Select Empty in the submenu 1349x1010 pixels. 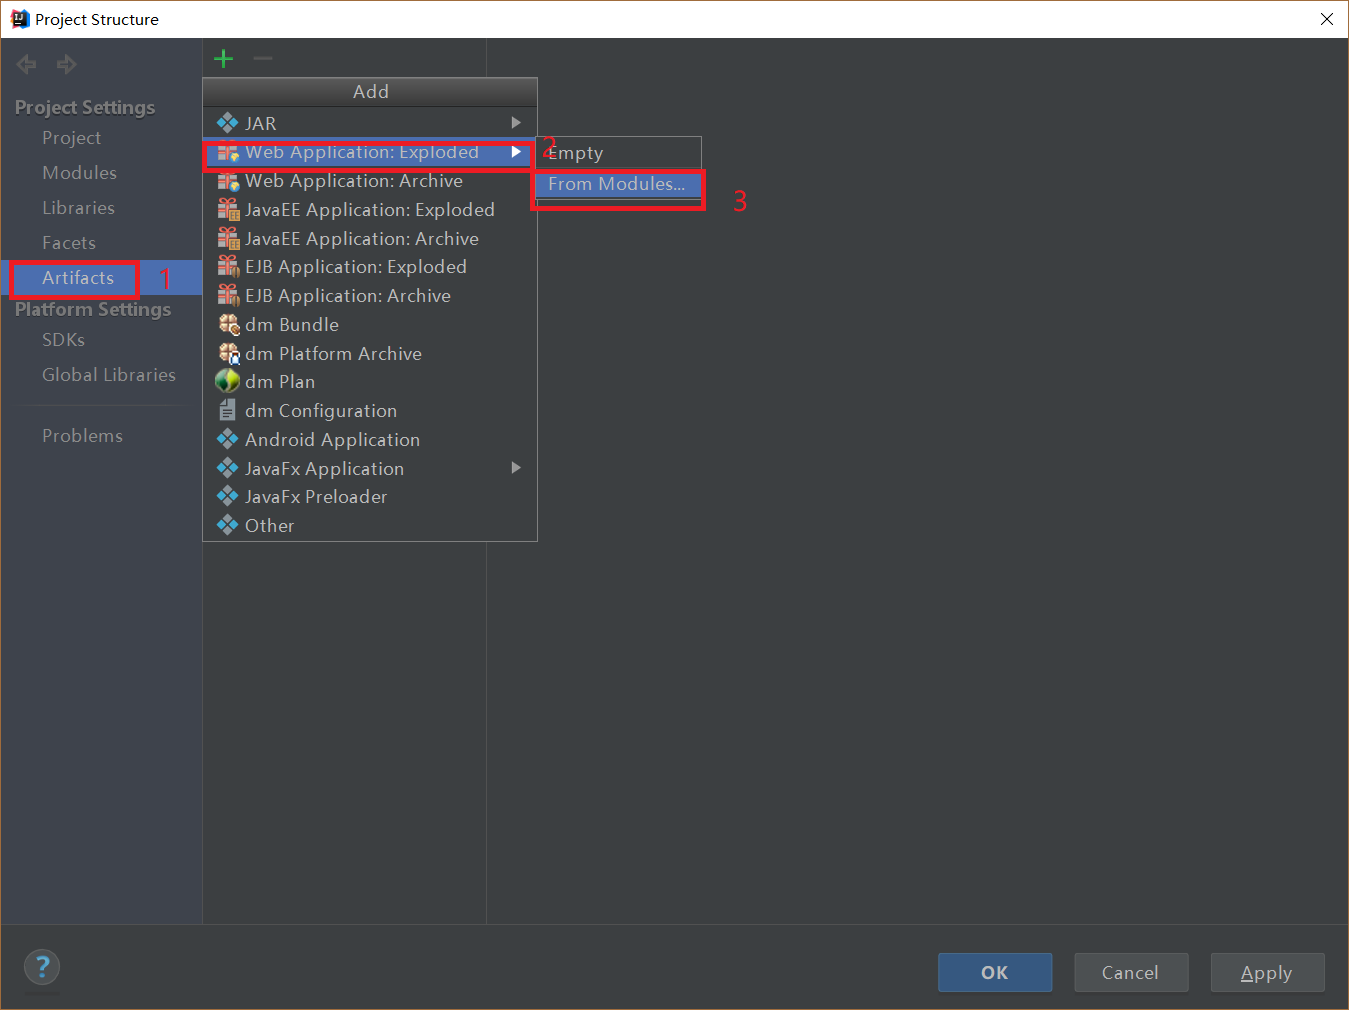pyautogui.click(x=618, y=153)
